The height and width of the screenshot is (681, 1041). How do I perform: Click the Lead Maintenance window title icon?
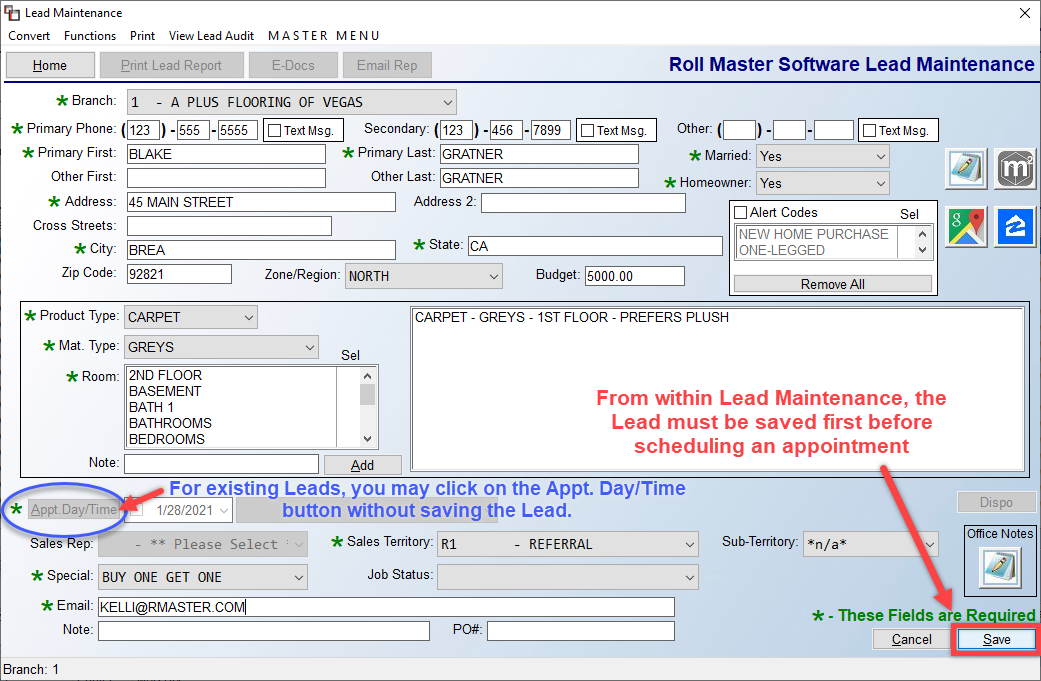(x=11, y=13)
